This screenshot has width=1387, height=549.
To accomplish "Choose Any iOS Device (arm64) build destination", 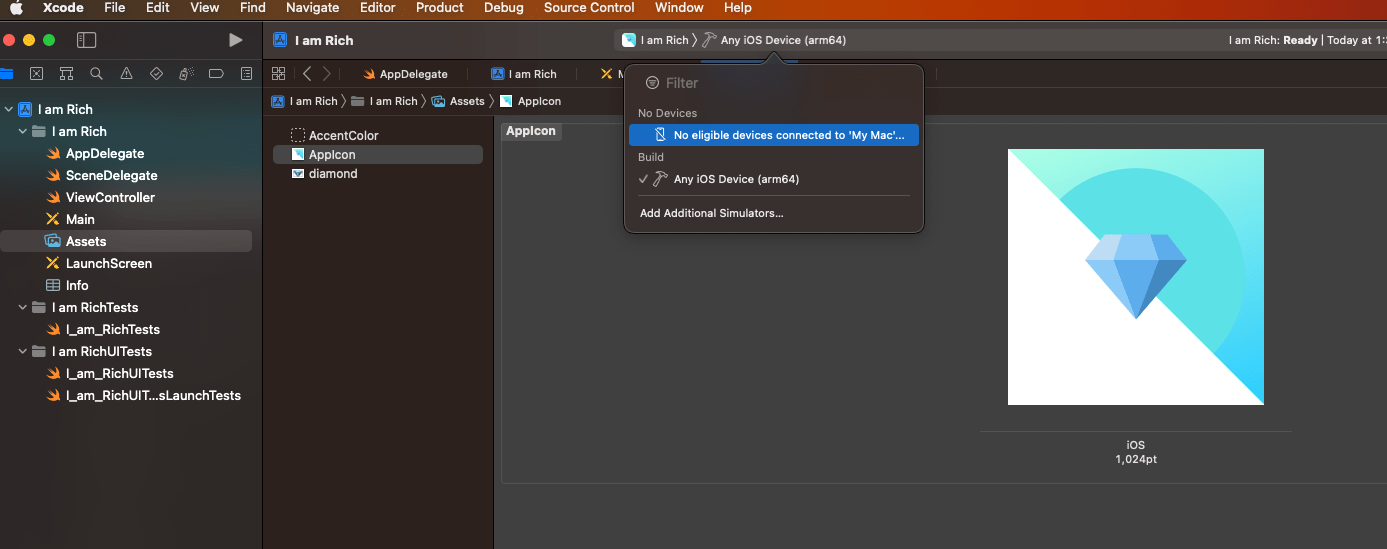I will tap(773, 179).
